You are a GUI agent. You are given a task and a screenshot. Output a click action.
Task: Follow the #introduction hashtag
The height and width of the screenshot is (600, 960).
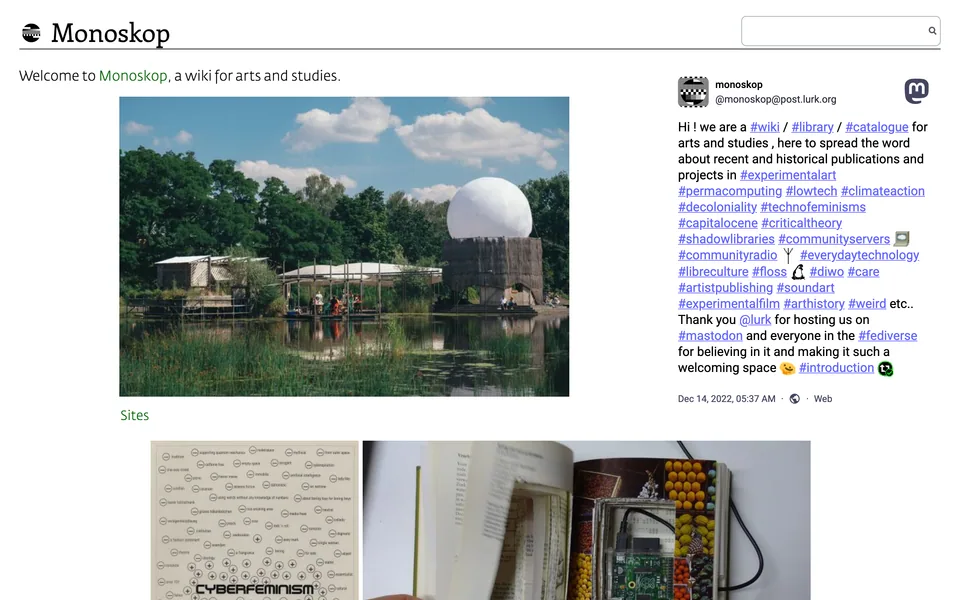click(x=836, y=367)
